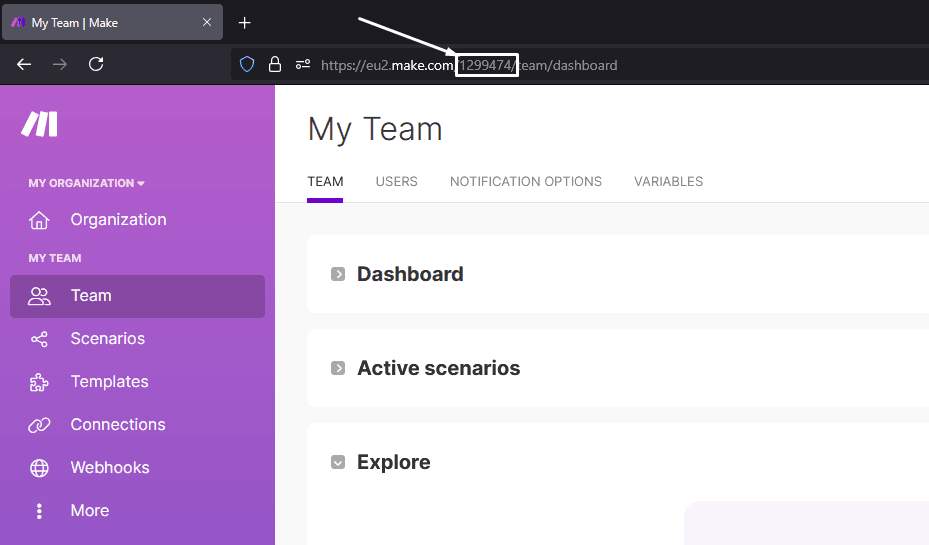Click the Connections chain link icon

(x=39, y=425)
